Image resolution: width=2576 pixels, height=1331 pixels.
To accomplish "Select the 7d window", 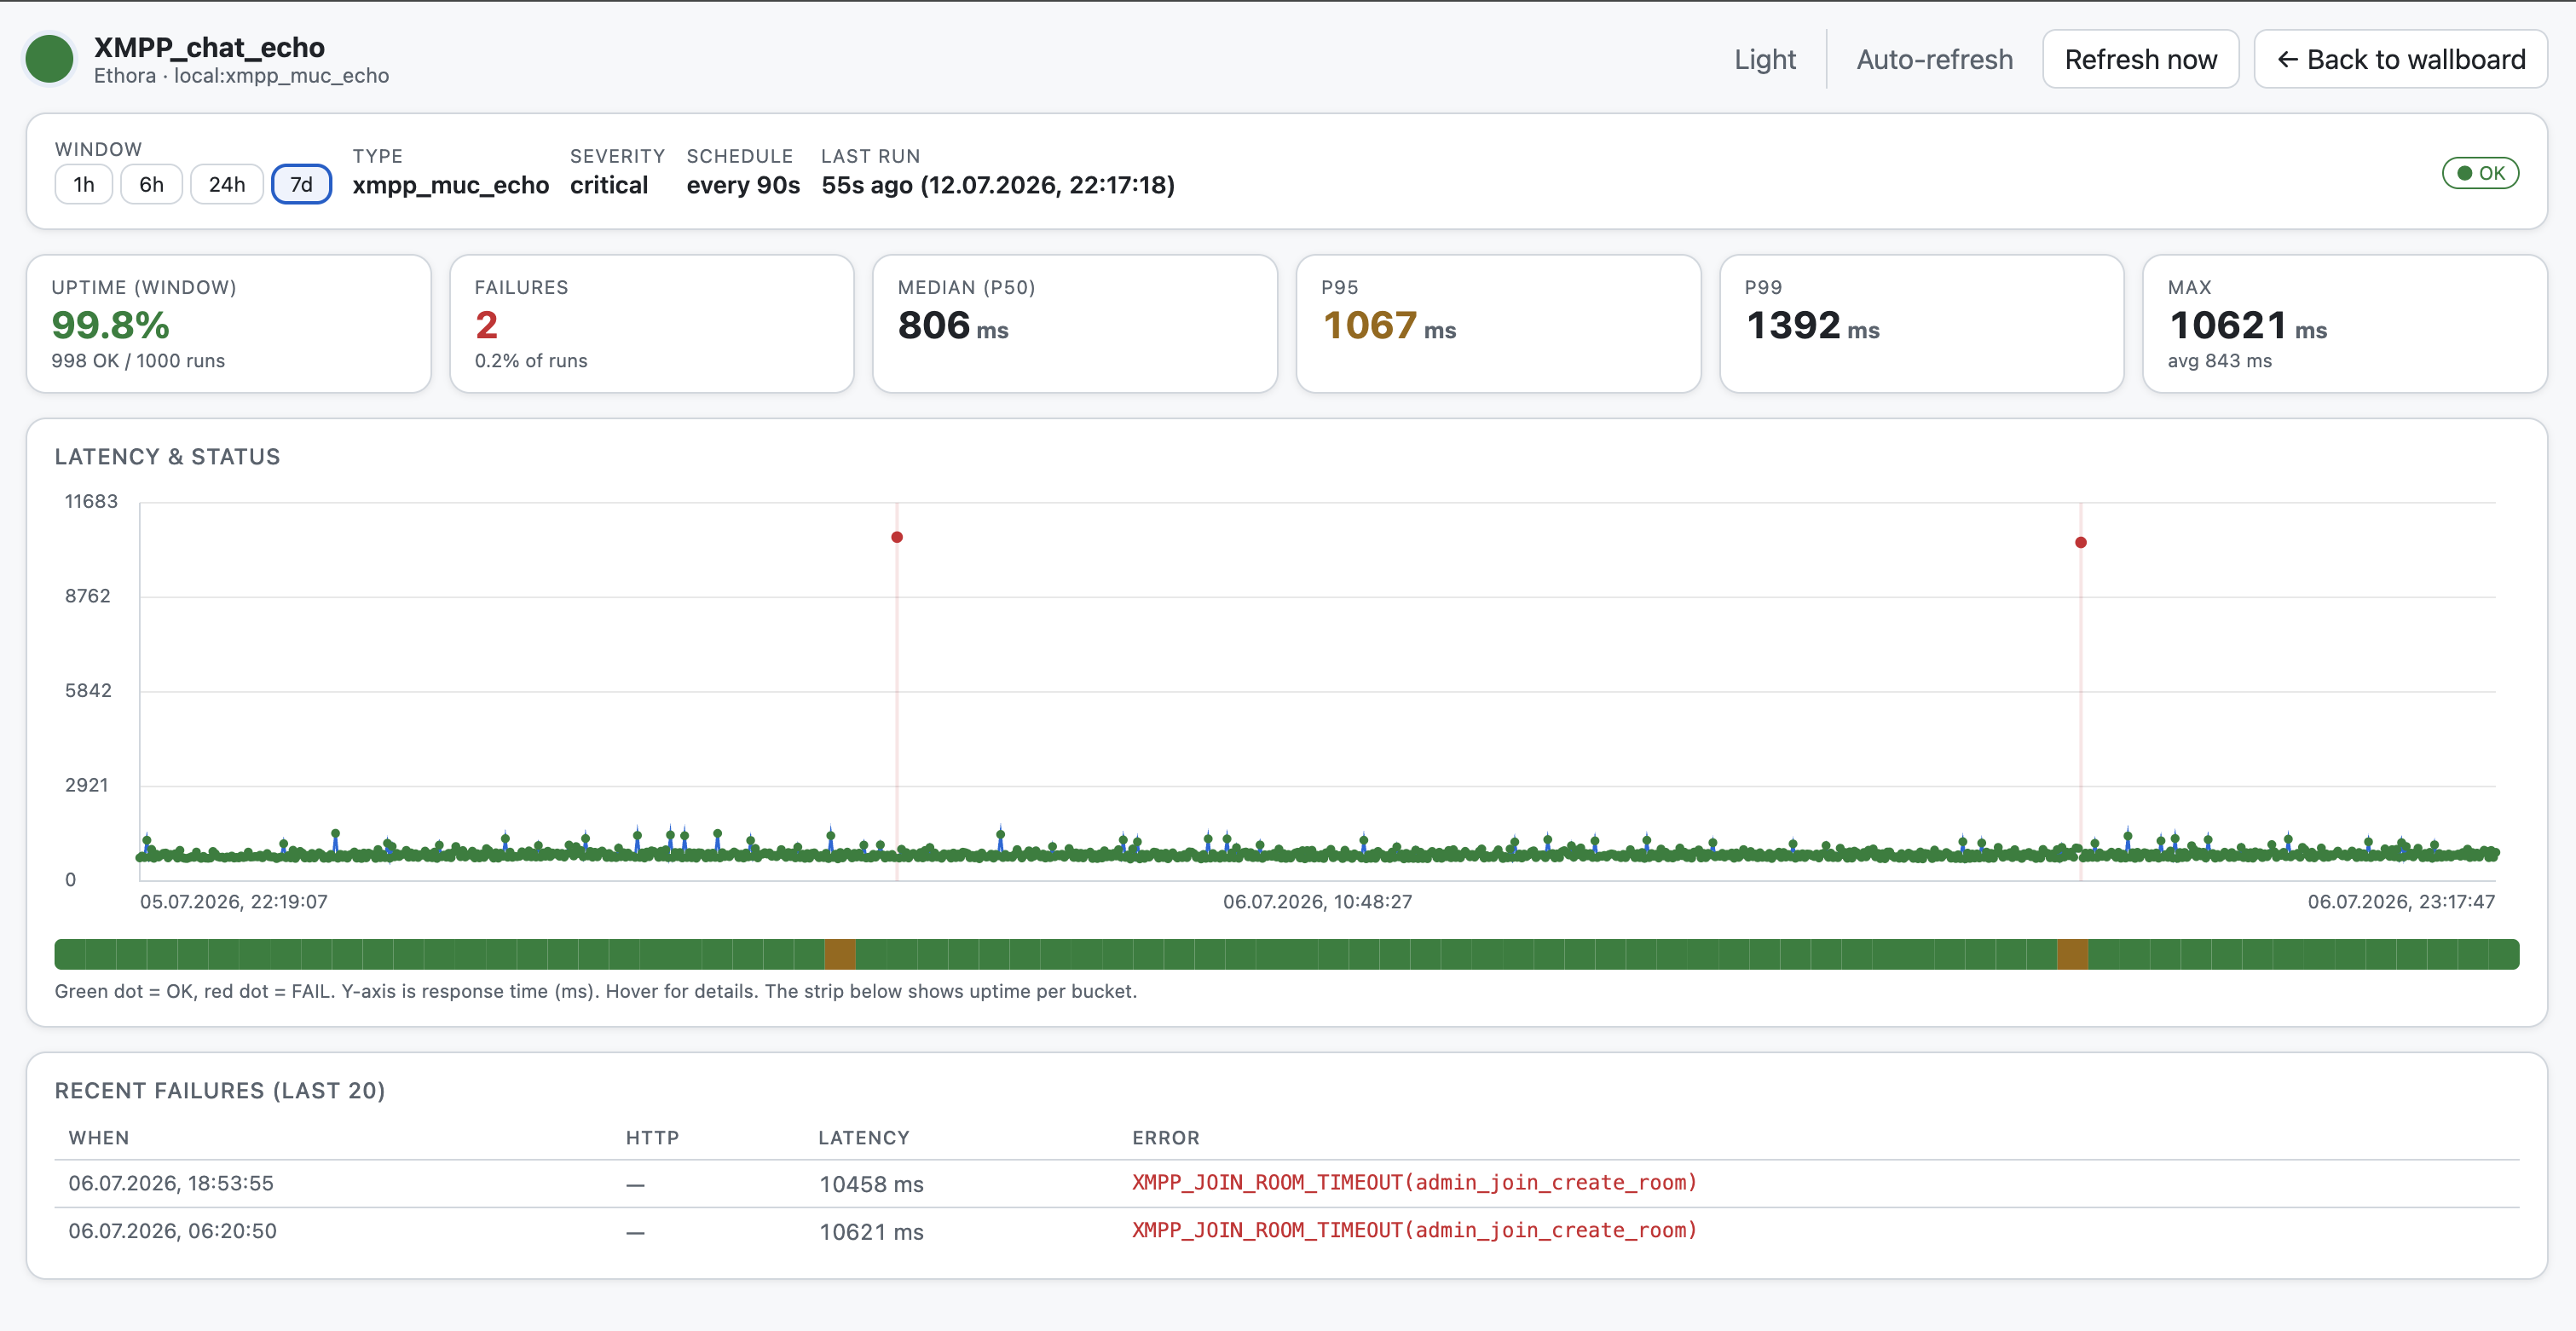I will 301,184.
